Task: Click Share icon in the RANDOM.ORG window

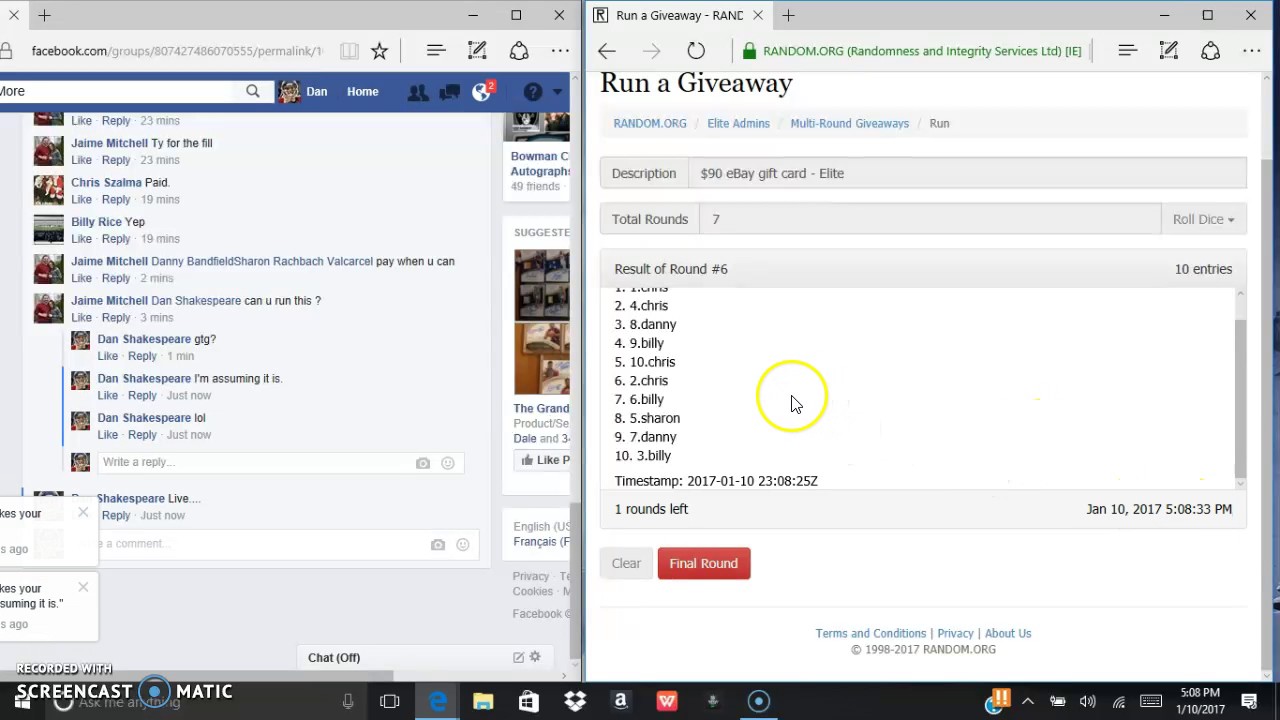Action: (1210, 51)
